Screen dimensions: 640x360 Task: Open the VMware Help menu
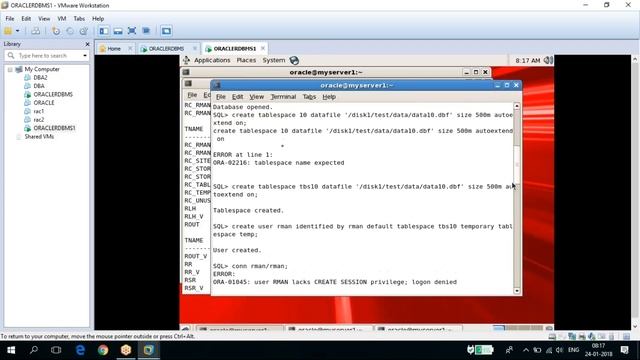pyautogui.click(x=98, y=19)
